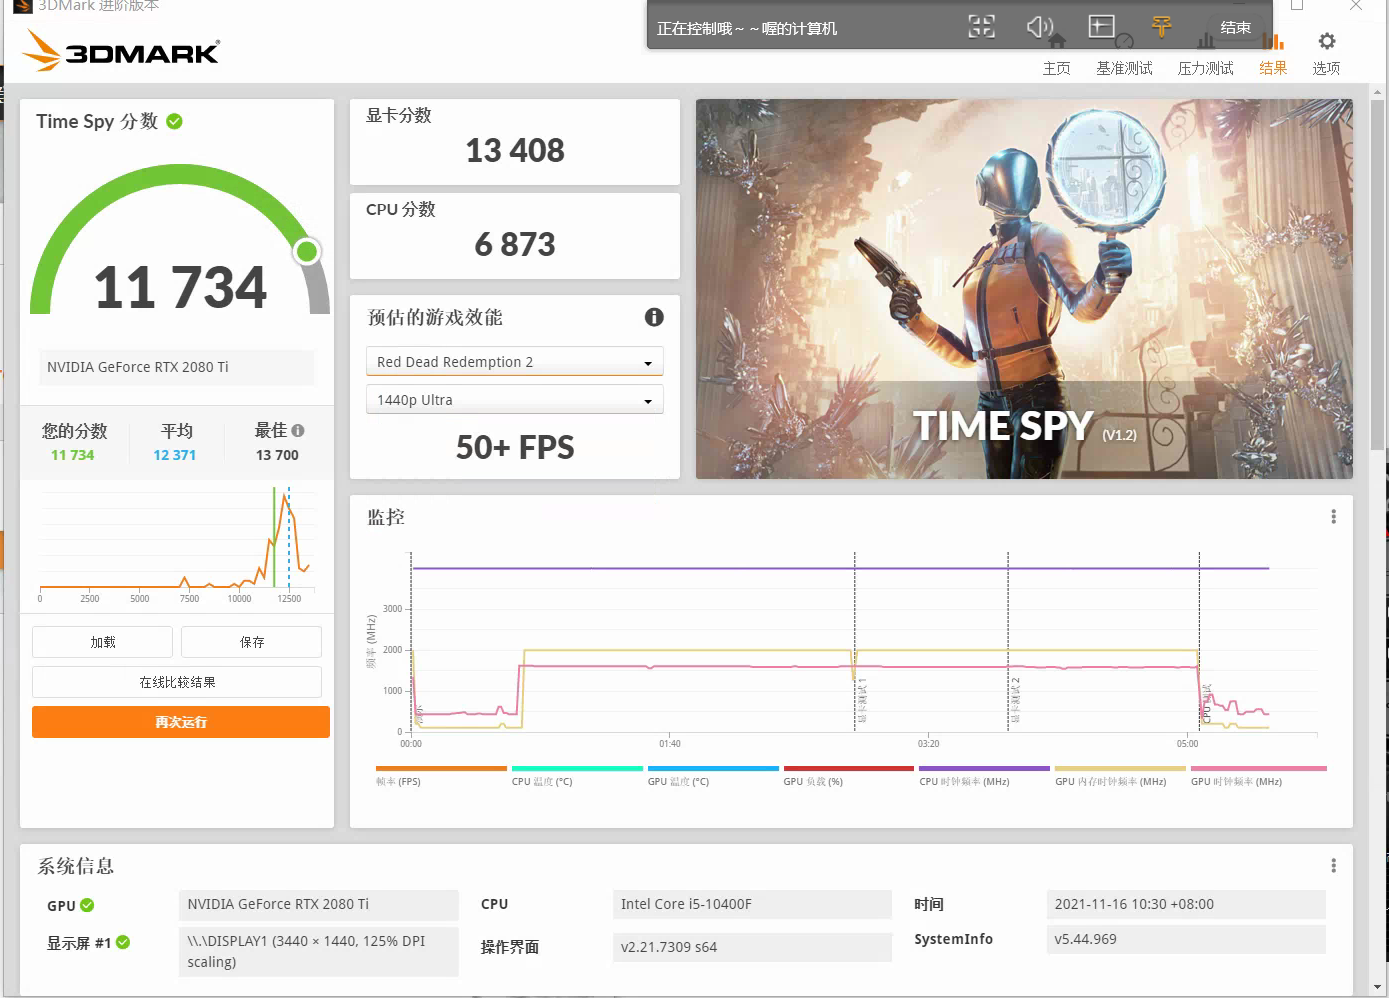Open the 1440p Ultra resolution dropdown
1389x998 pixels.
pos(515,400)
